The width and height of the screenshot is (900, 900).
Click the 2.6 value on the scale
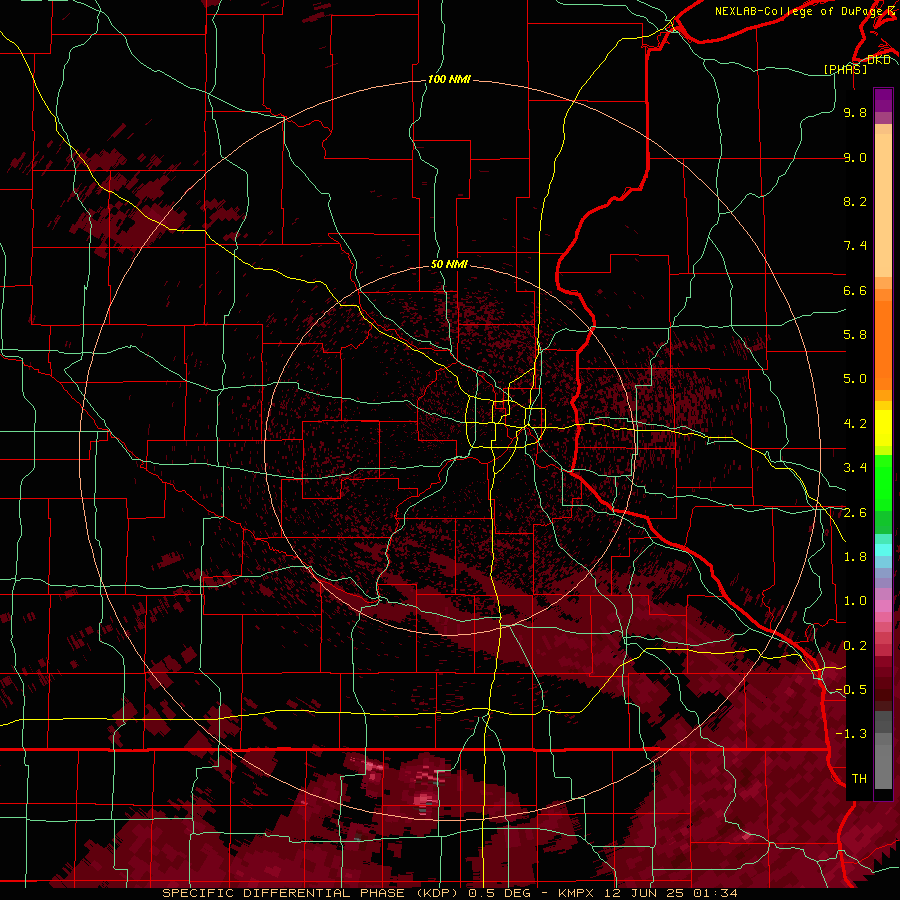(x=855, y=513)
